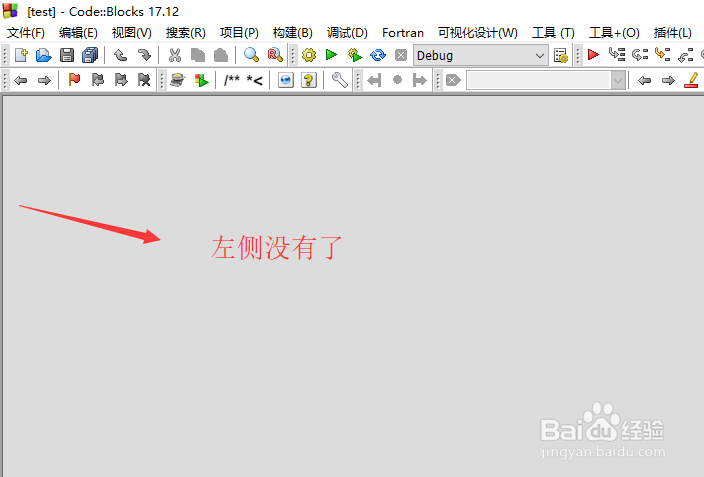Open Replace with the R magnifier icon
Viewport: 704px width, 477px height.
click(275, 55)
